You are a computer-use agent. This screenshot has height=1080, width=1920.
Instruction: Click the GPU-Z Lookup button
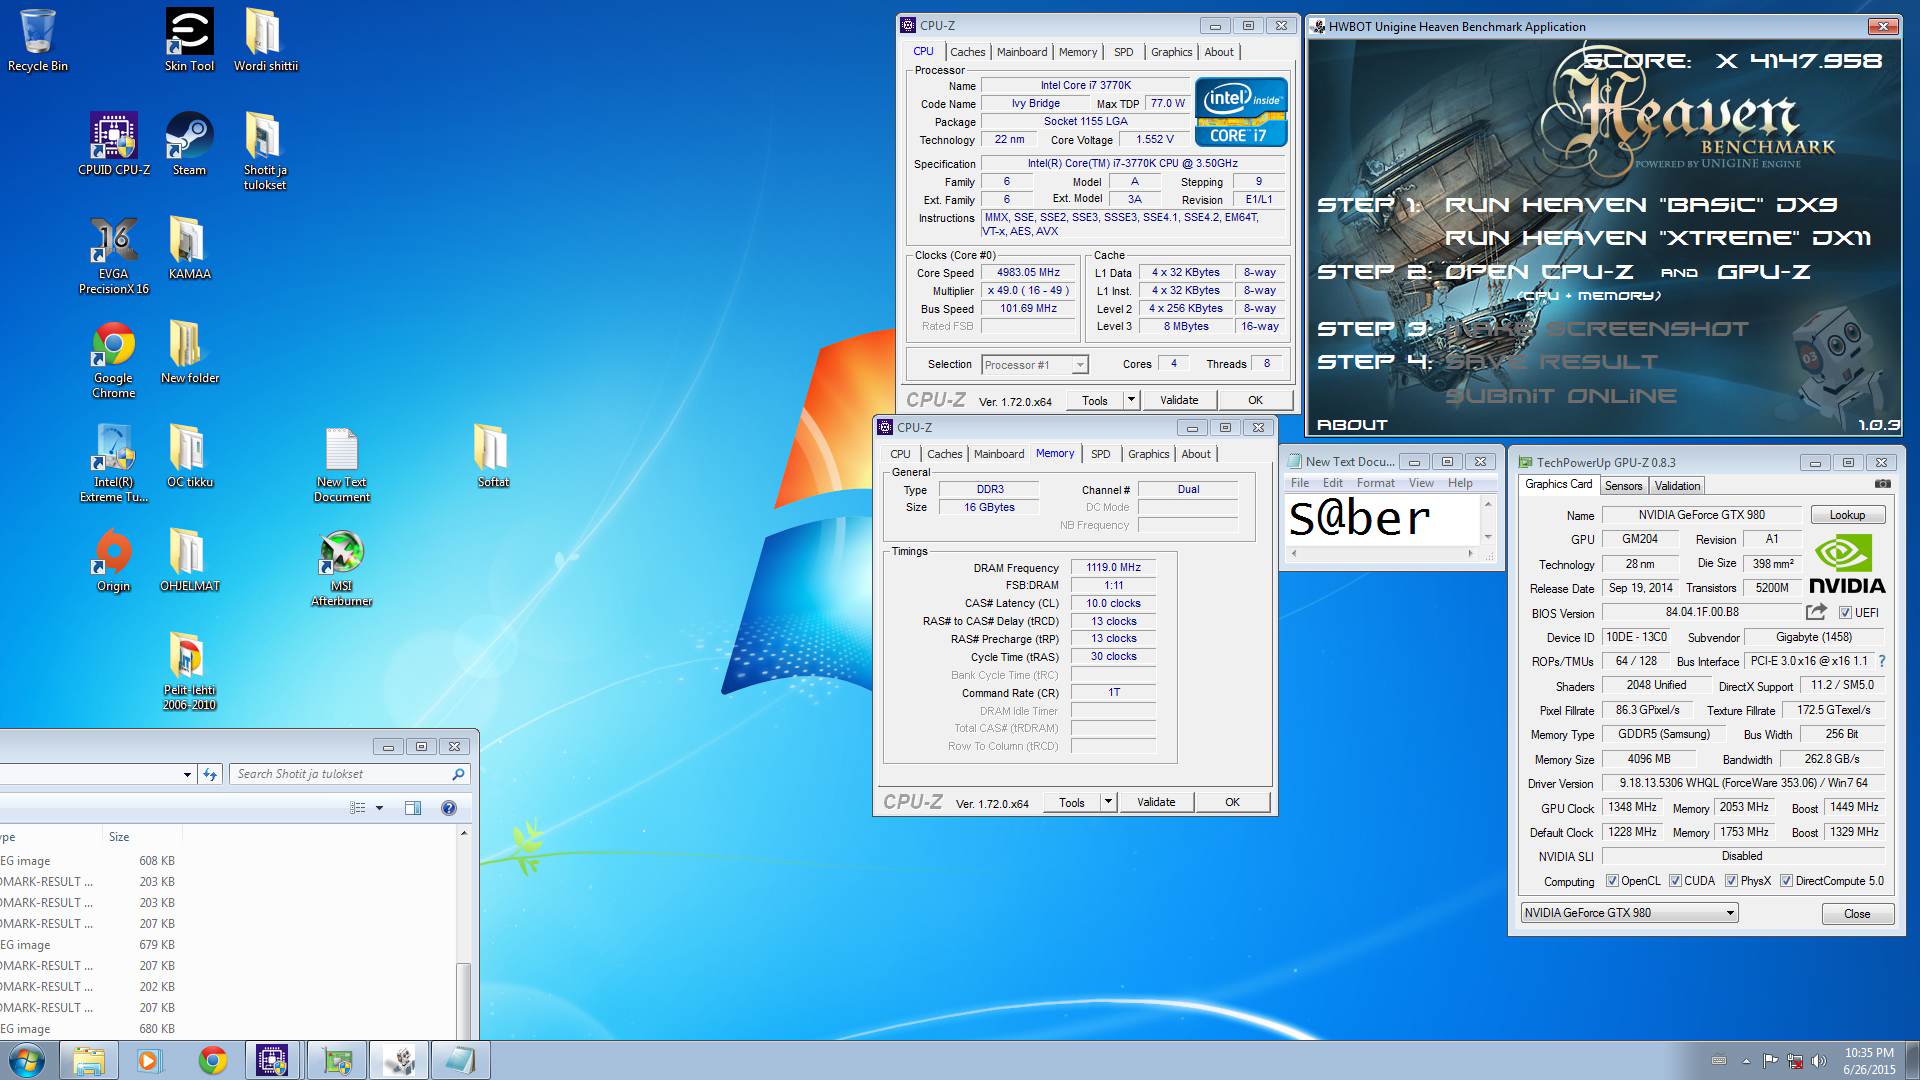pos(1847,515)
